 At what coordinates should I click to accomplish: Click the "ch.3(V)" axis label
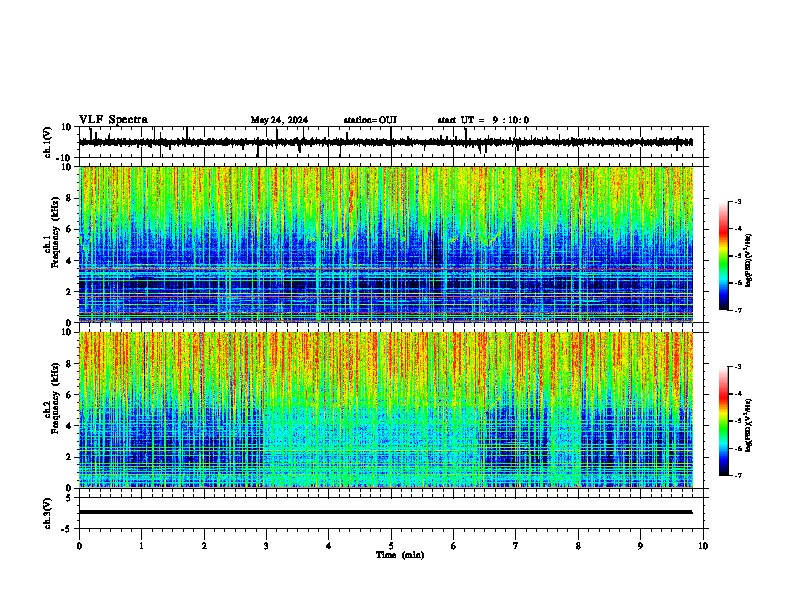[x=48, y=513]
